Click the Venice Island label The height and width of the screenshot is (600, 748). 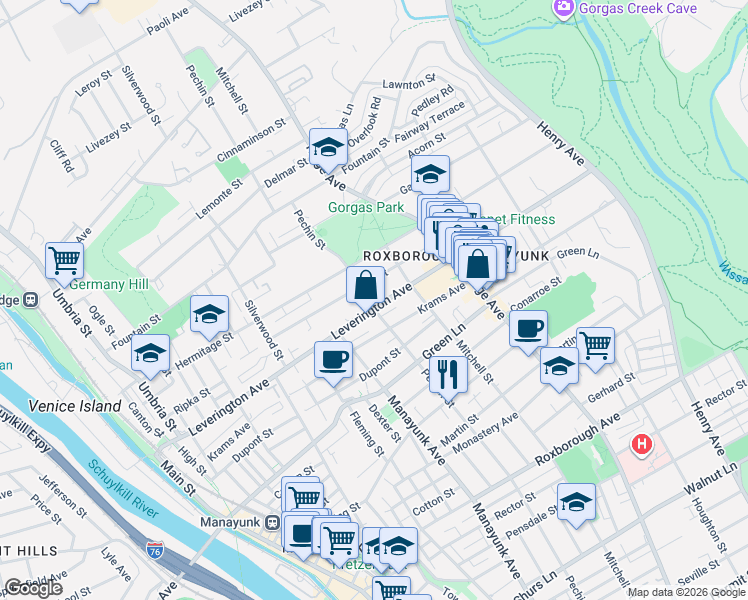coord(74,406)
